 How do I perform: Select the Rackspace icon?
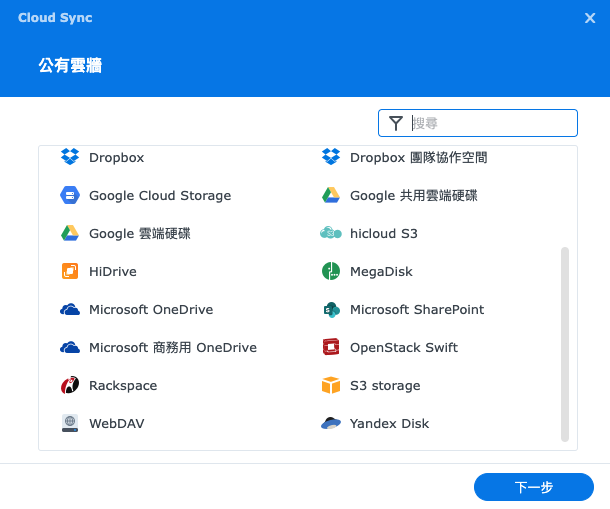[x=70, y=385]
